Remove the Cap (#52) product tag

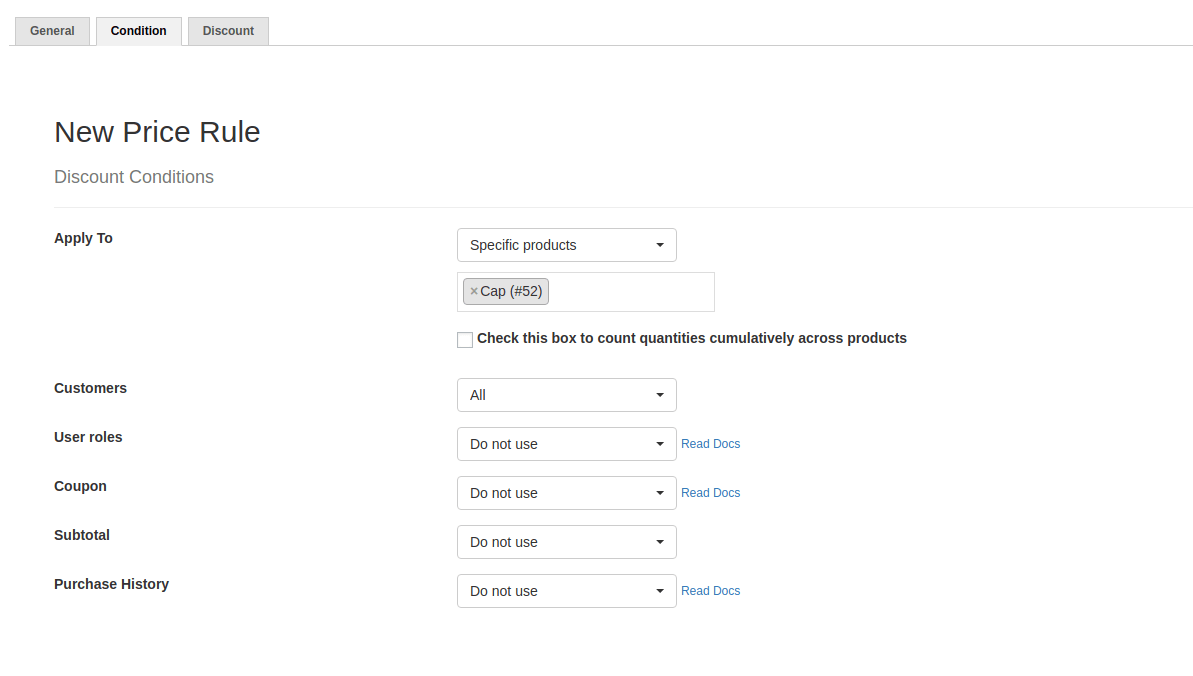pos(474,292)
